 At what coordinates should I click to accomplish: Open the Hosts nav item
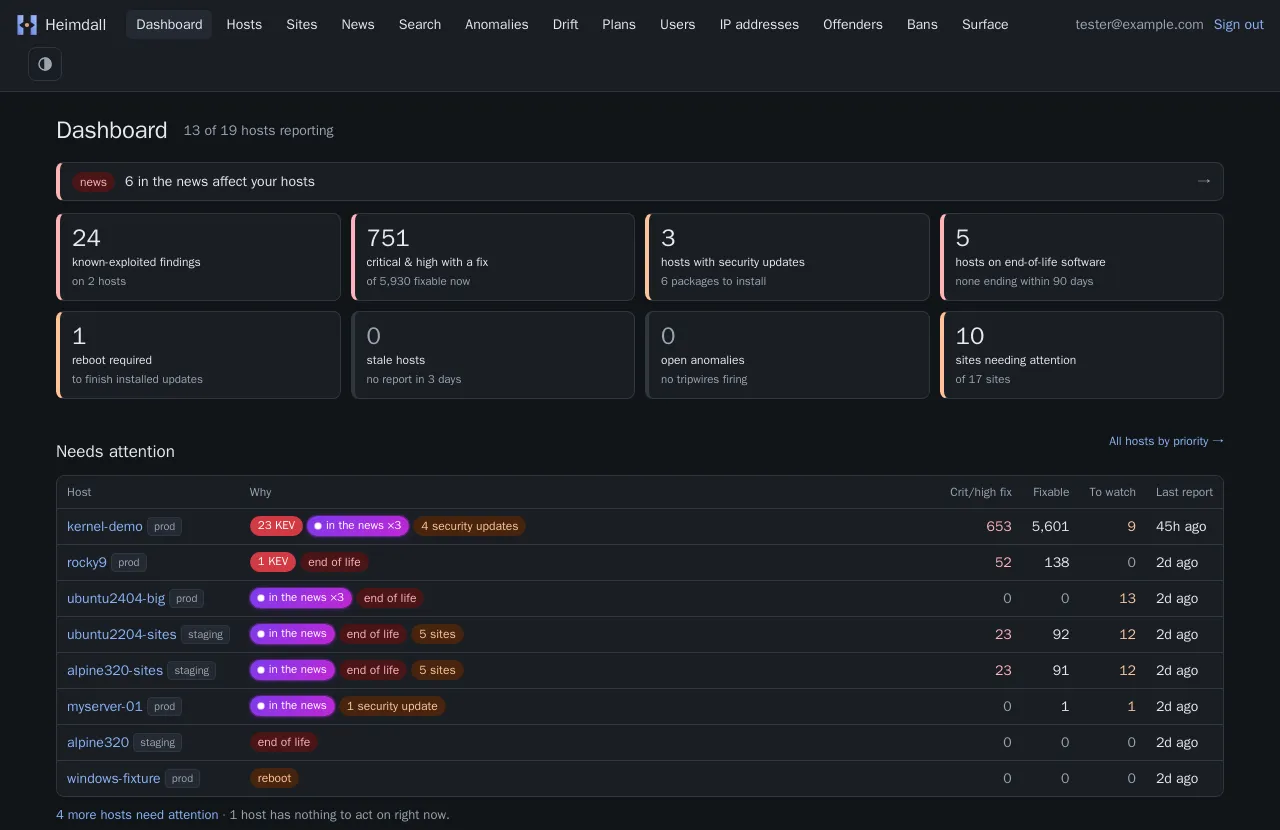click(244, 24)
